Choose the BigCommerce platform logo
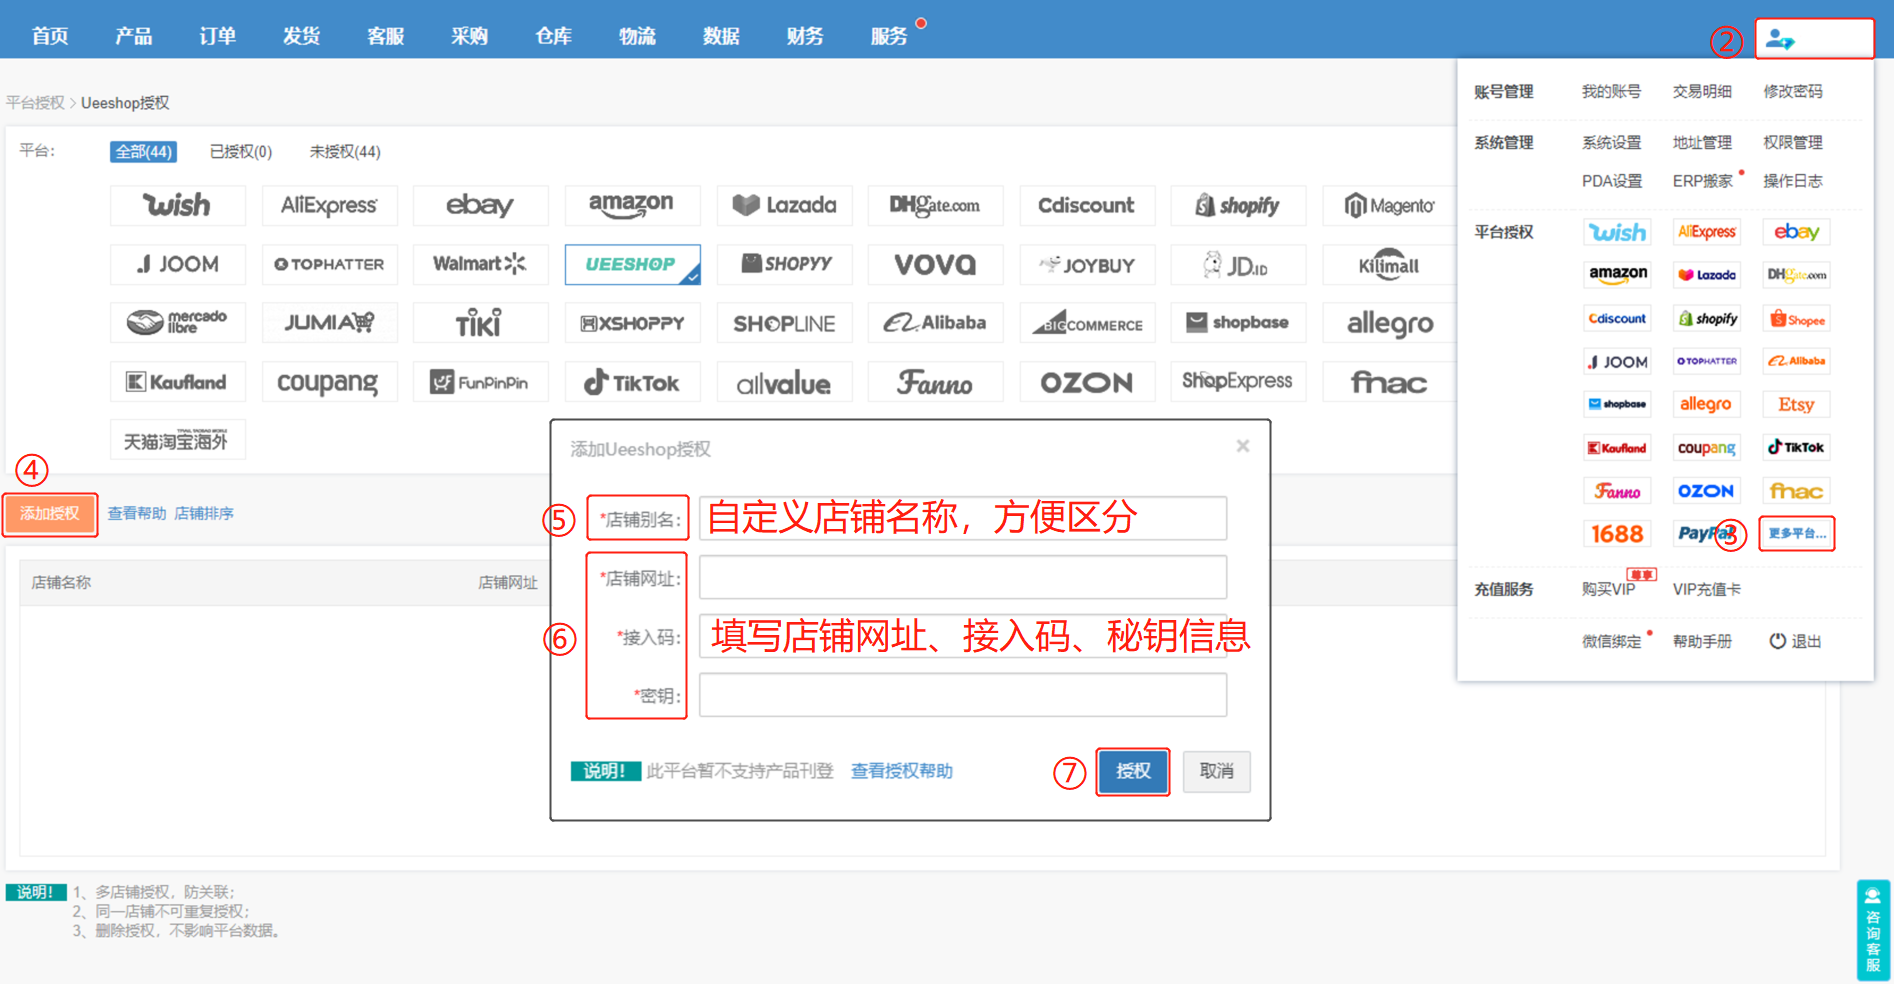Screen dimensions: 1894x984 (x=1087, y=323)
